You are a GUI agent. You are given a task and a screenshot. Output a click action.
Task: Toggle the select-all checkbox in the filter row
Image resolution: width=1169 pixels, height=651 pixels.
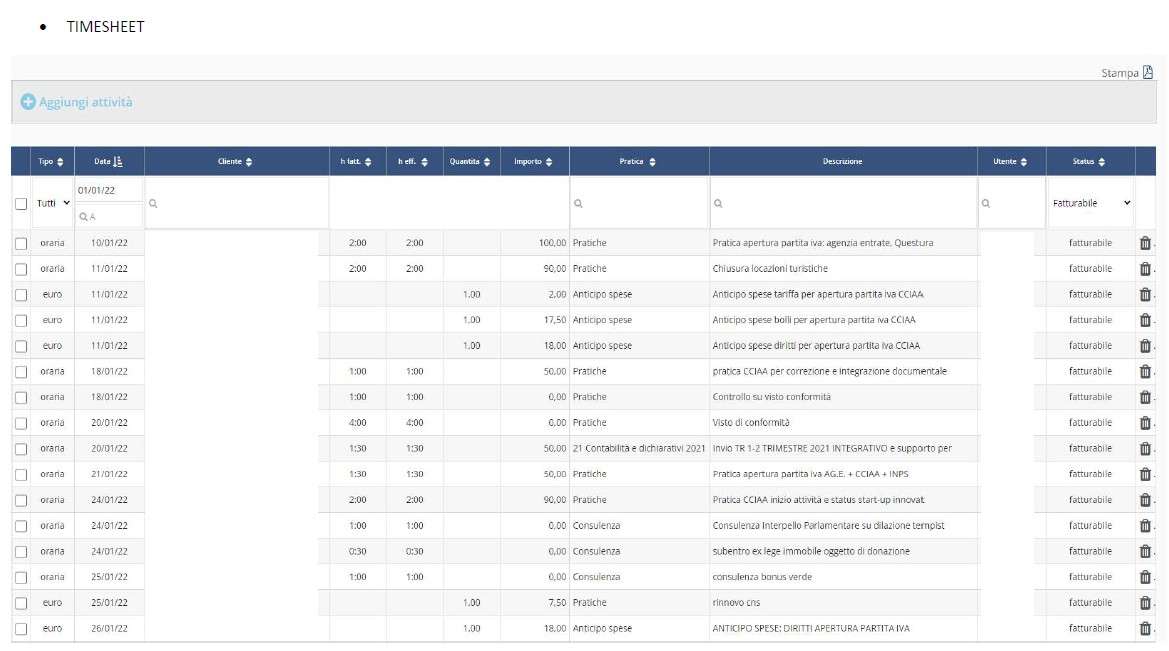(21, 204)
